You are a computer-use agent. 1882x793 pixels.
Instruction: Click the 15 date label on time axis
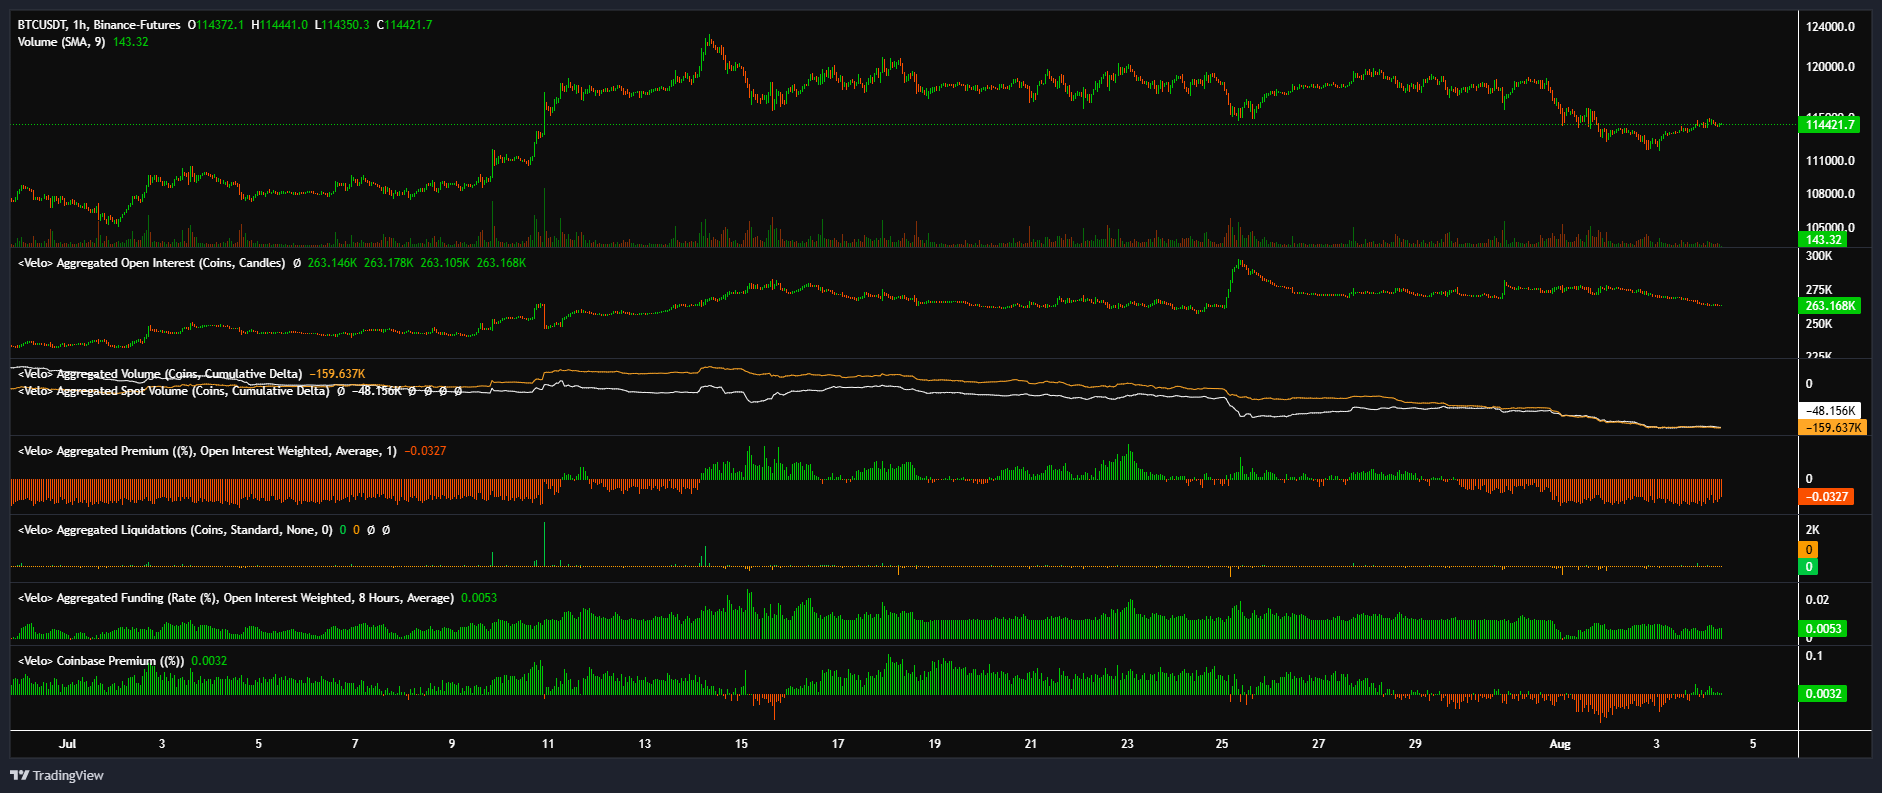click(741, 744)
